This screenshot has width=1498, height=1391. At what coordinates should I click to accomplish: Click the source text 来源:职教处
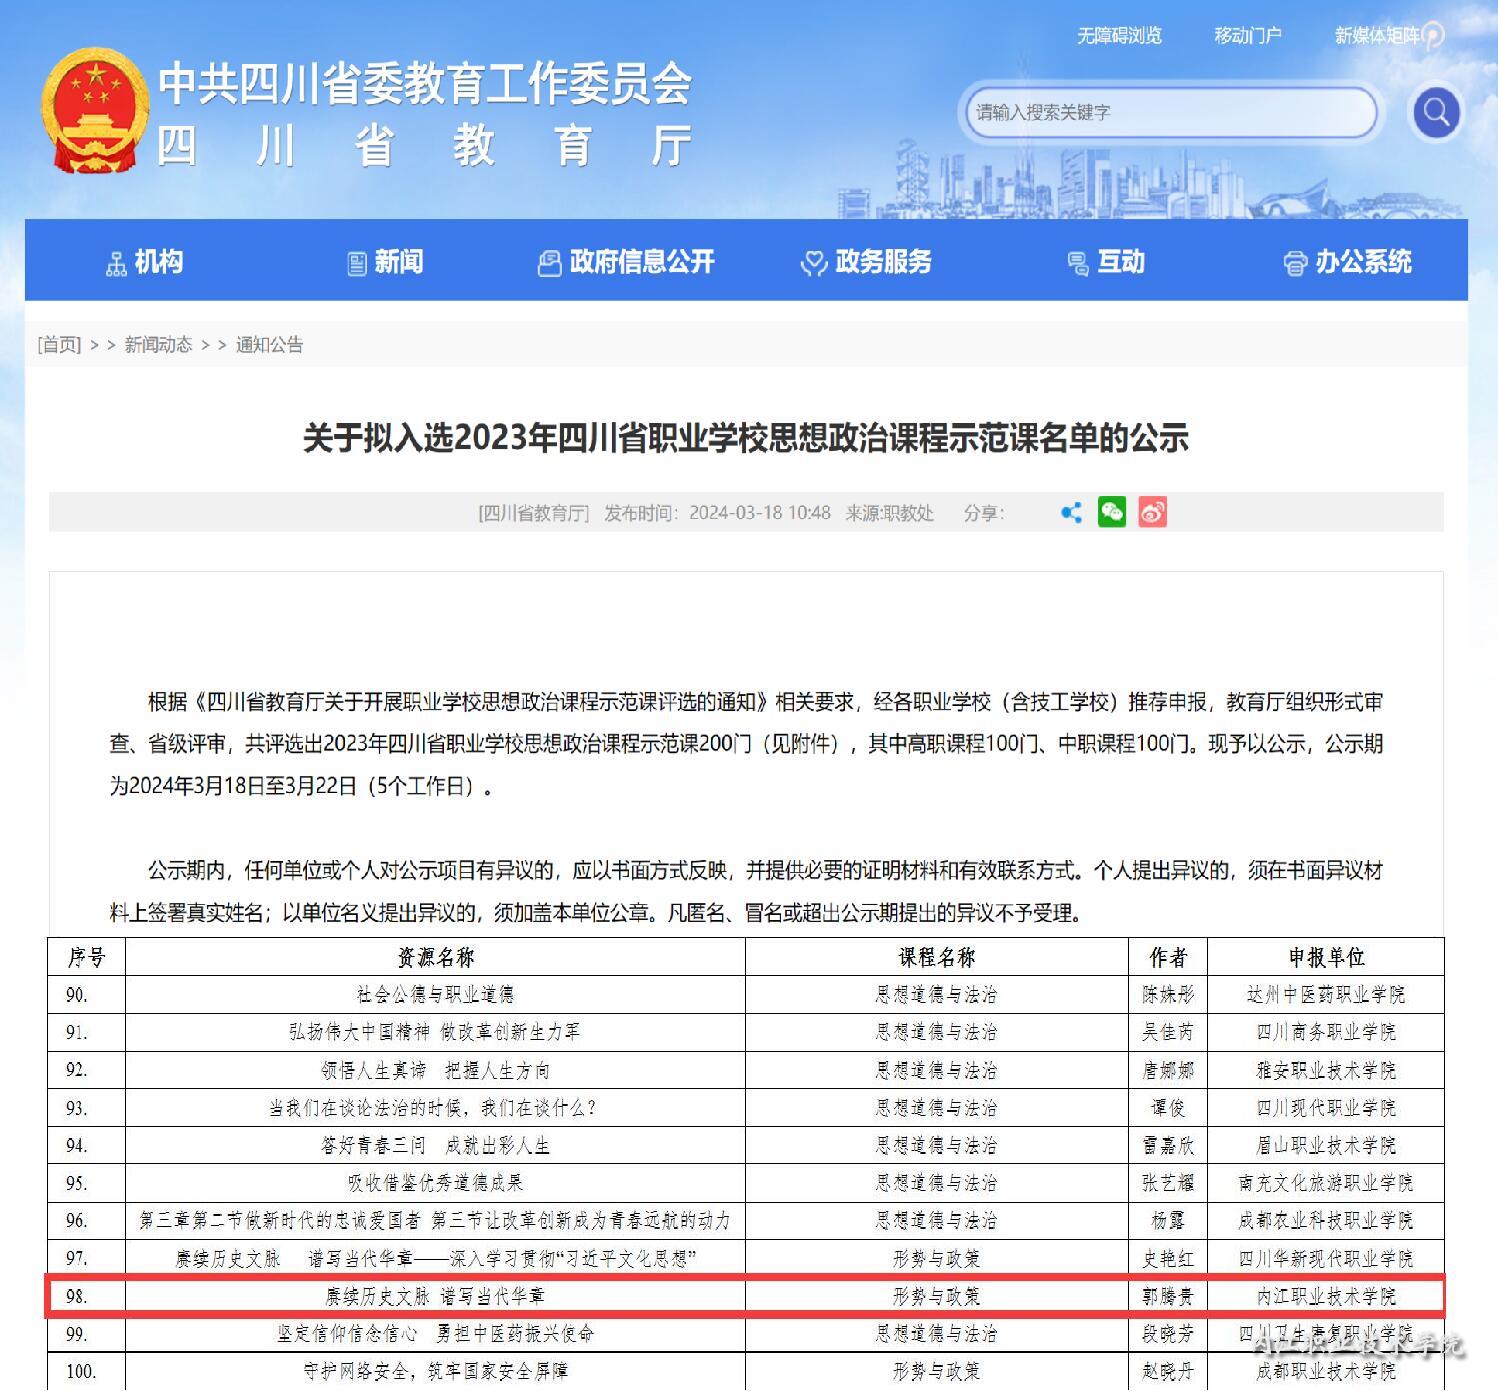890,513
